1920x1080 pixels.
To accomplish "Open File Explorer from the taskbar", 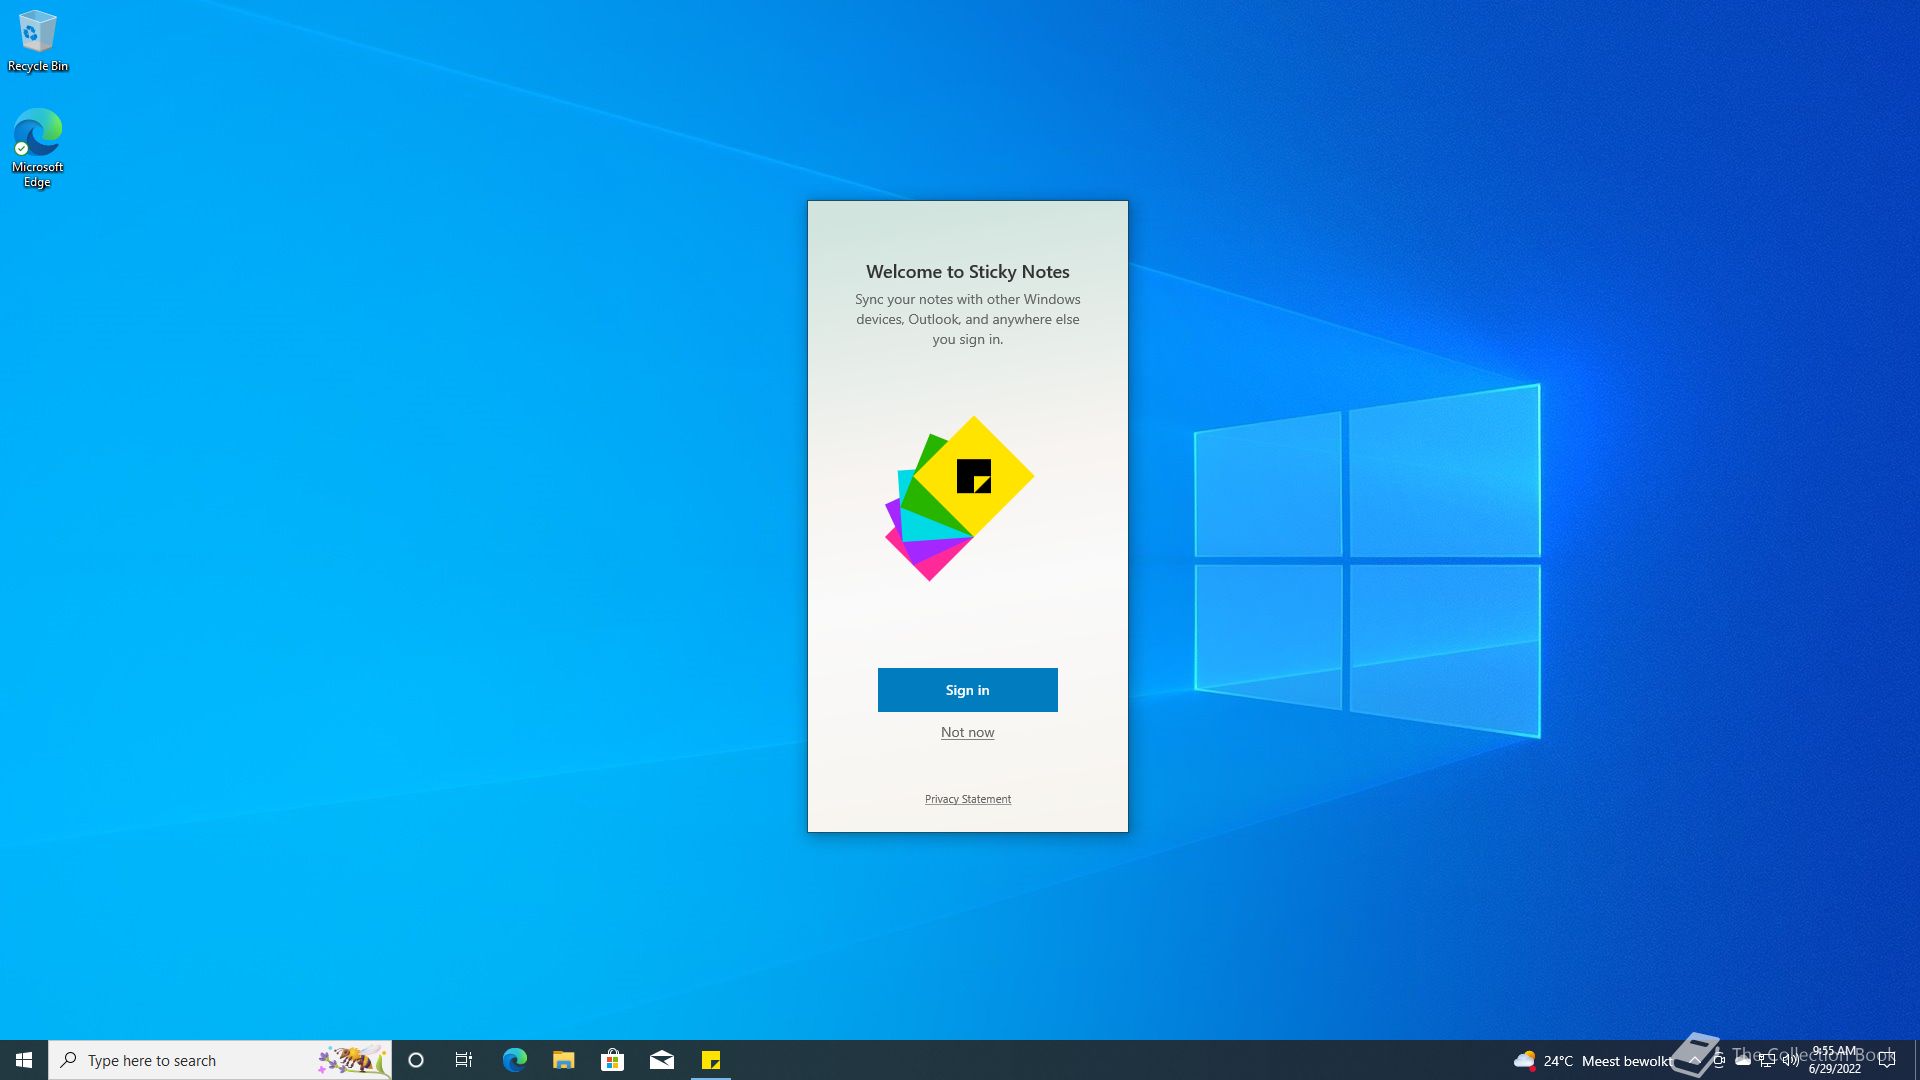I will click(563, 1060).
